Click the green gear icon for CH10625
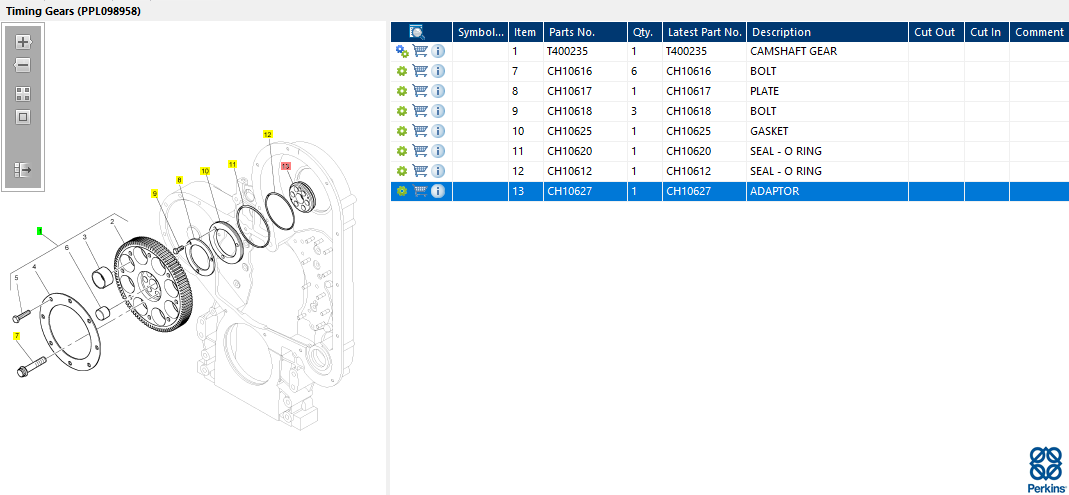 click(402, 131)
